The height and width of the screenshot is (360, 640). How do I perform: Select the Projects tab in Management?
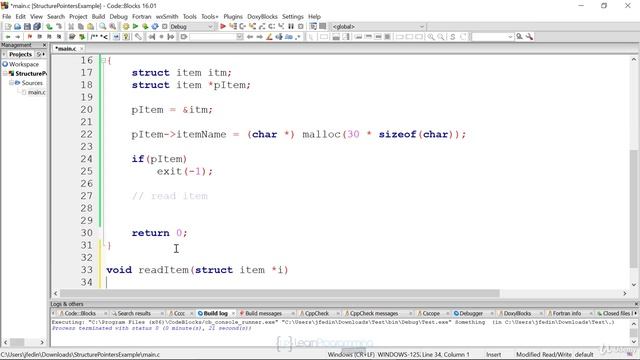click(20, 54)
